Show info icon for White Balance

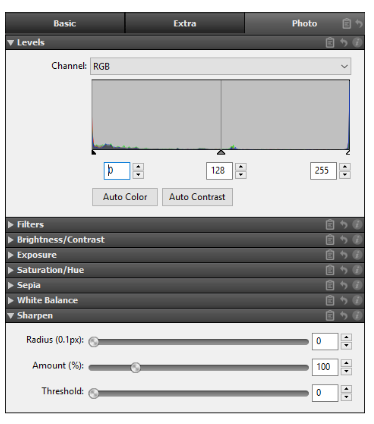coord(357,300)
